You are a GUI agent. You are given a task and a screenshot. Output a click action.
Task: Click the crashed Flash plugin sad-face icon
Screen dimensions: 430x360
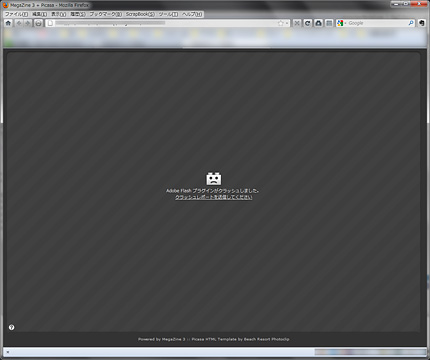tap(214, 179)
